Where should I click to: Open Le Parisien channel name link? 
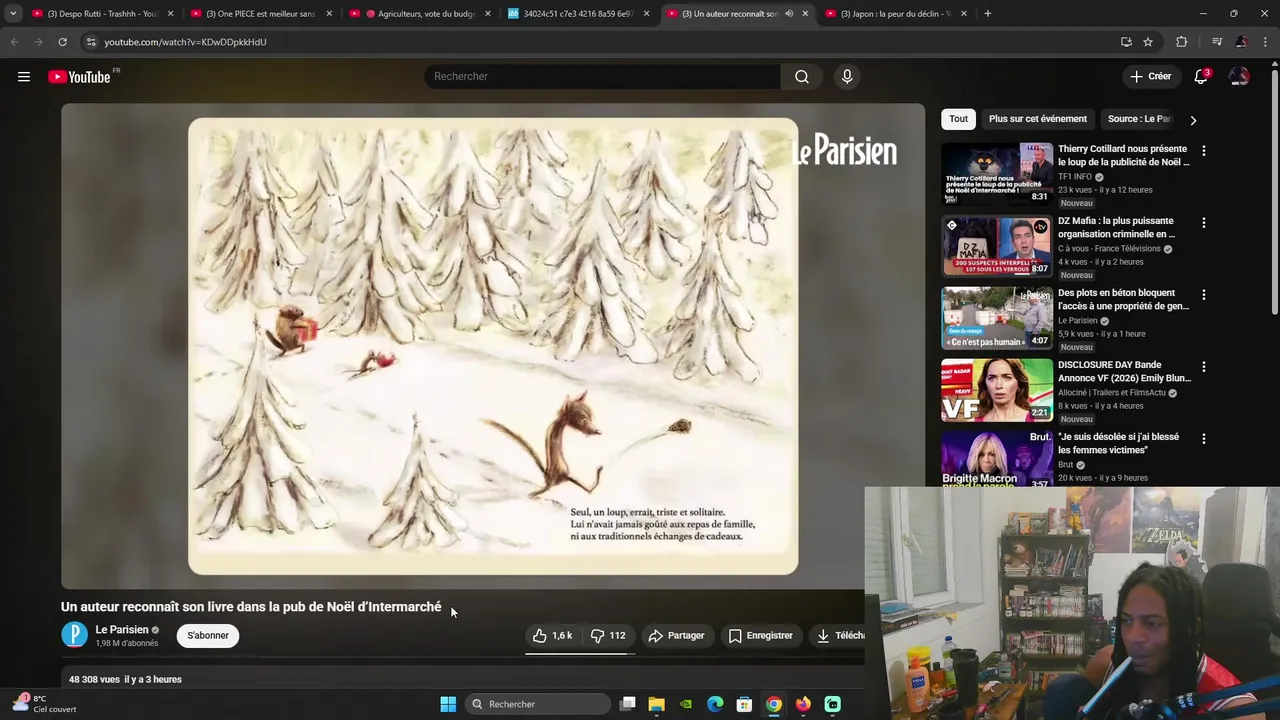(x=121, y=630)
